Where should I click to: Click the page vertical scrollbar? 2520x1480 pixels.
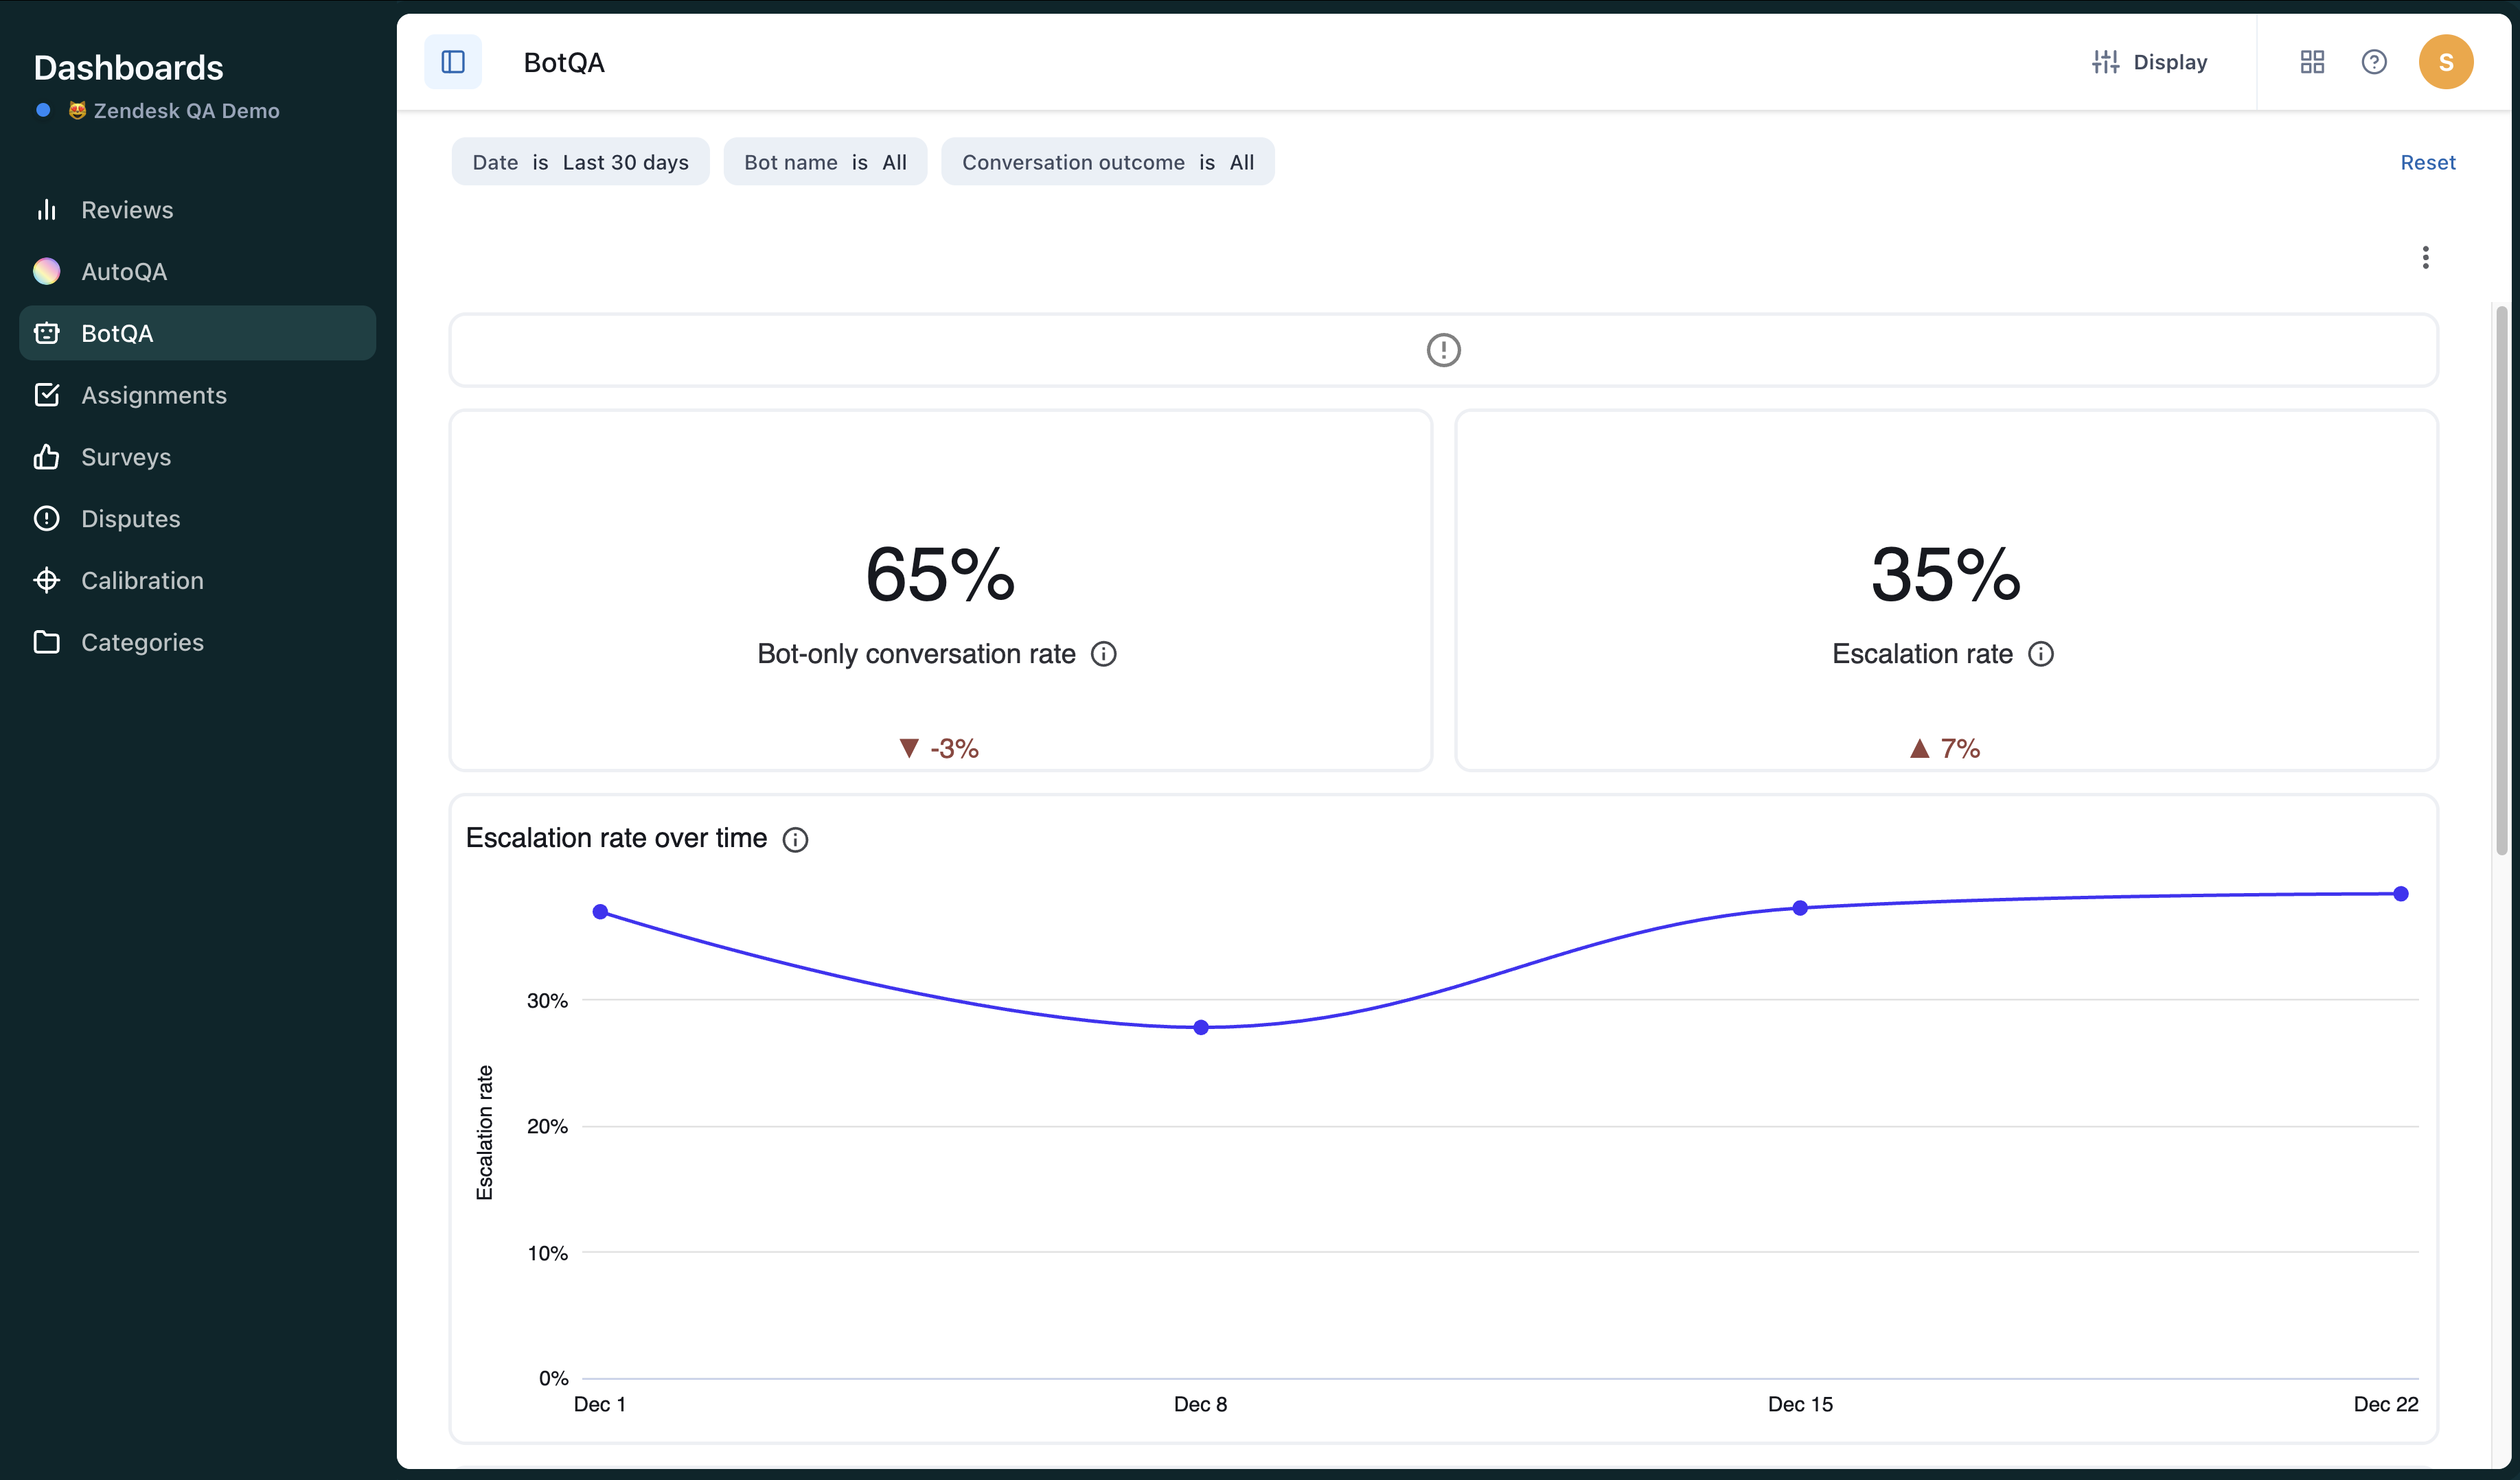click(2501, 580)
